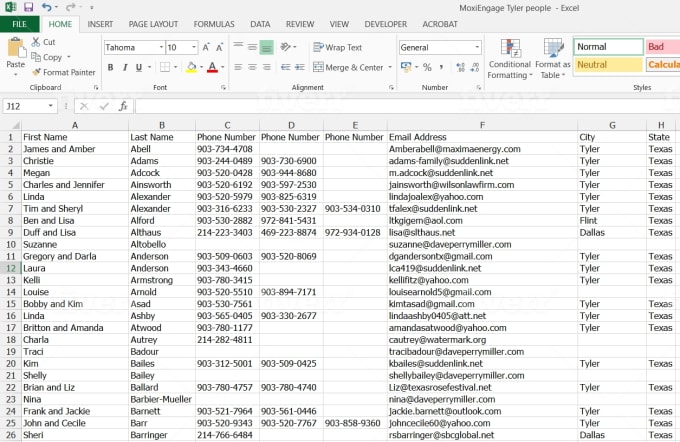Open the FILE menu
The width and height of the screenshot is (680, 442).
20,23
